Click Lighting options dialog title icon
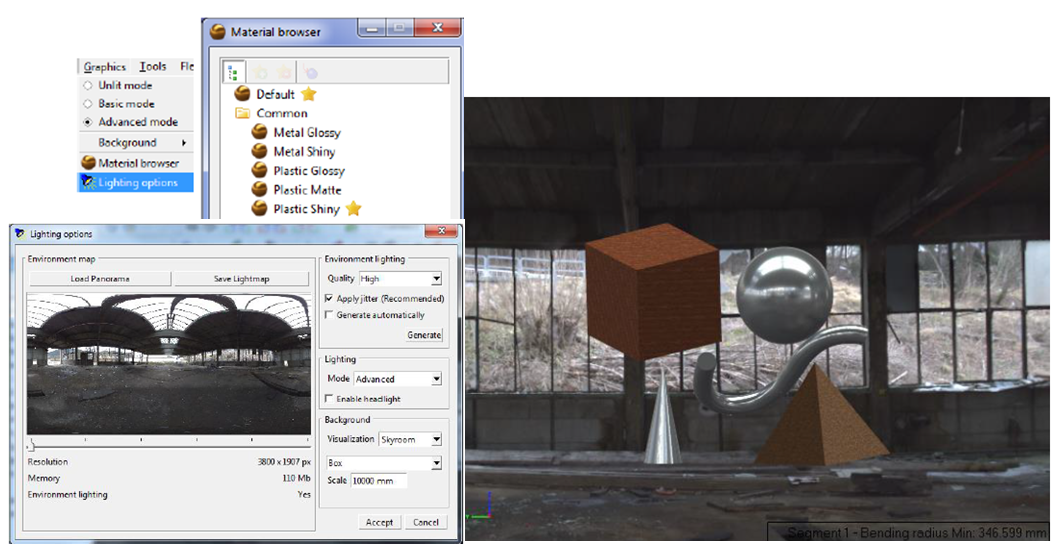Viewport: 1061px width, 548px height. click(x=20, y=233)
